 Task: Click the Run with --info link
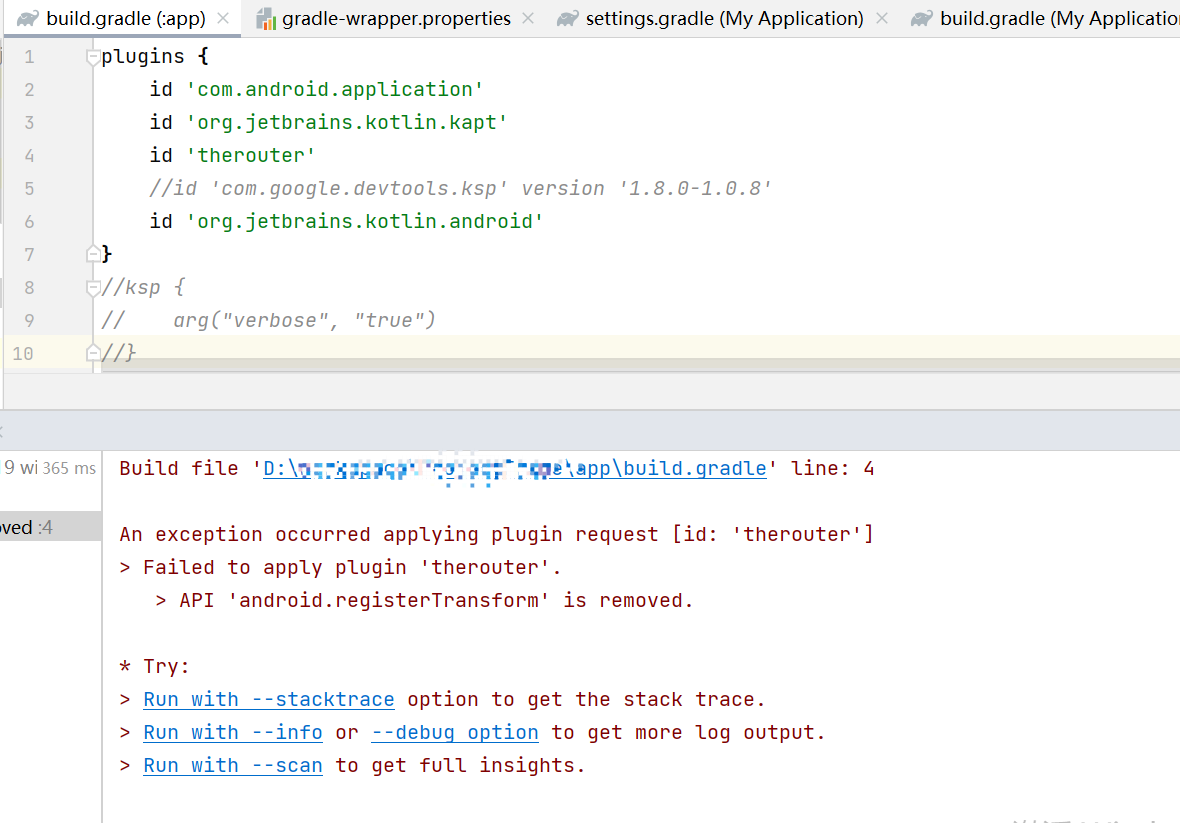point(233,732)
